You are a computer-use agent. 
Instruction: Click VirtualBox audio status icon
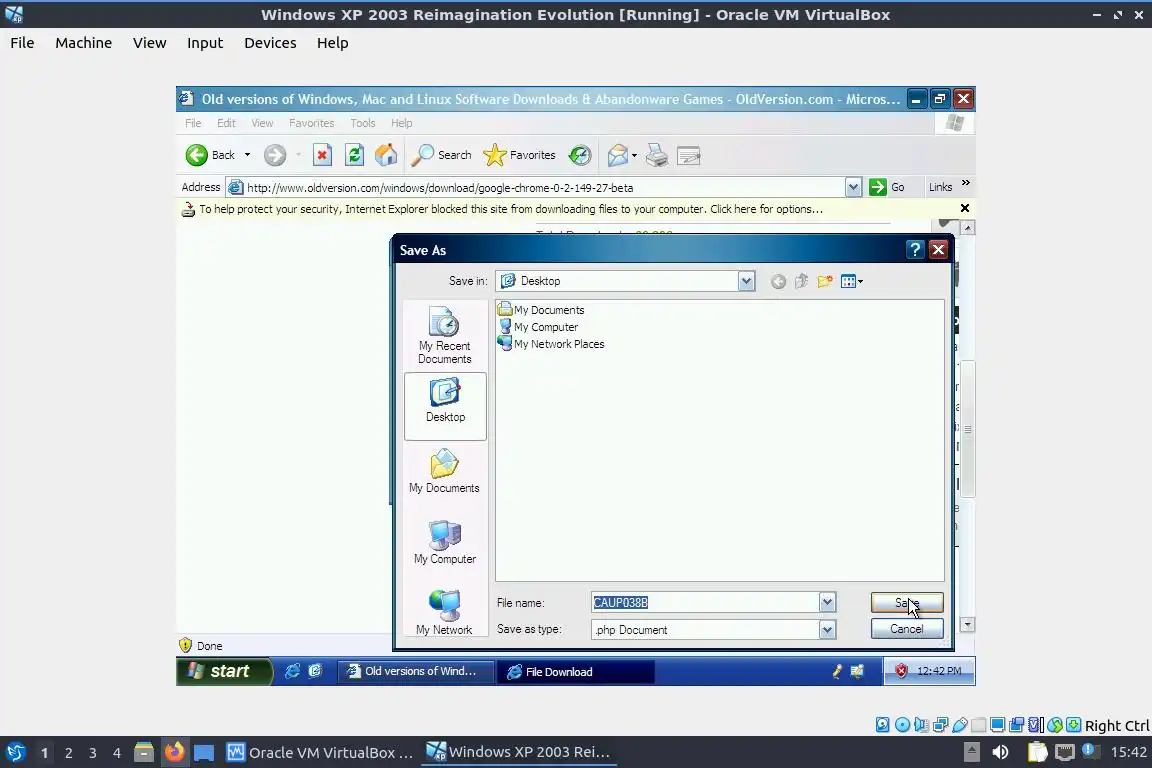[x=921, y=725]
